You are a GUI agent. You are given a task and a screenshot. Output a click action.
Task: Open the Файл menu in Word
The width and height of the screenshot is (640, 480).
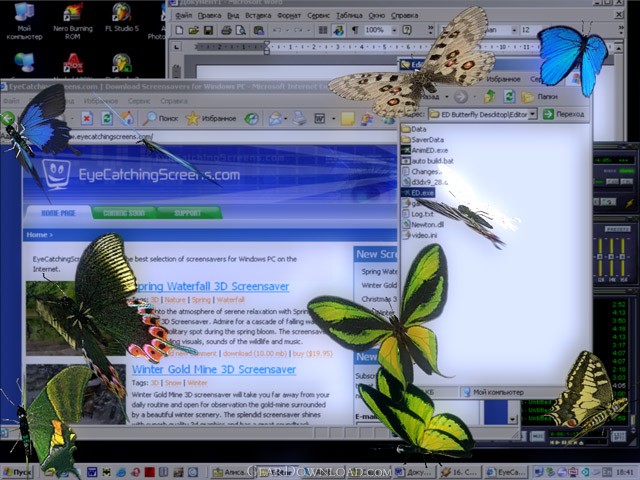184,16
